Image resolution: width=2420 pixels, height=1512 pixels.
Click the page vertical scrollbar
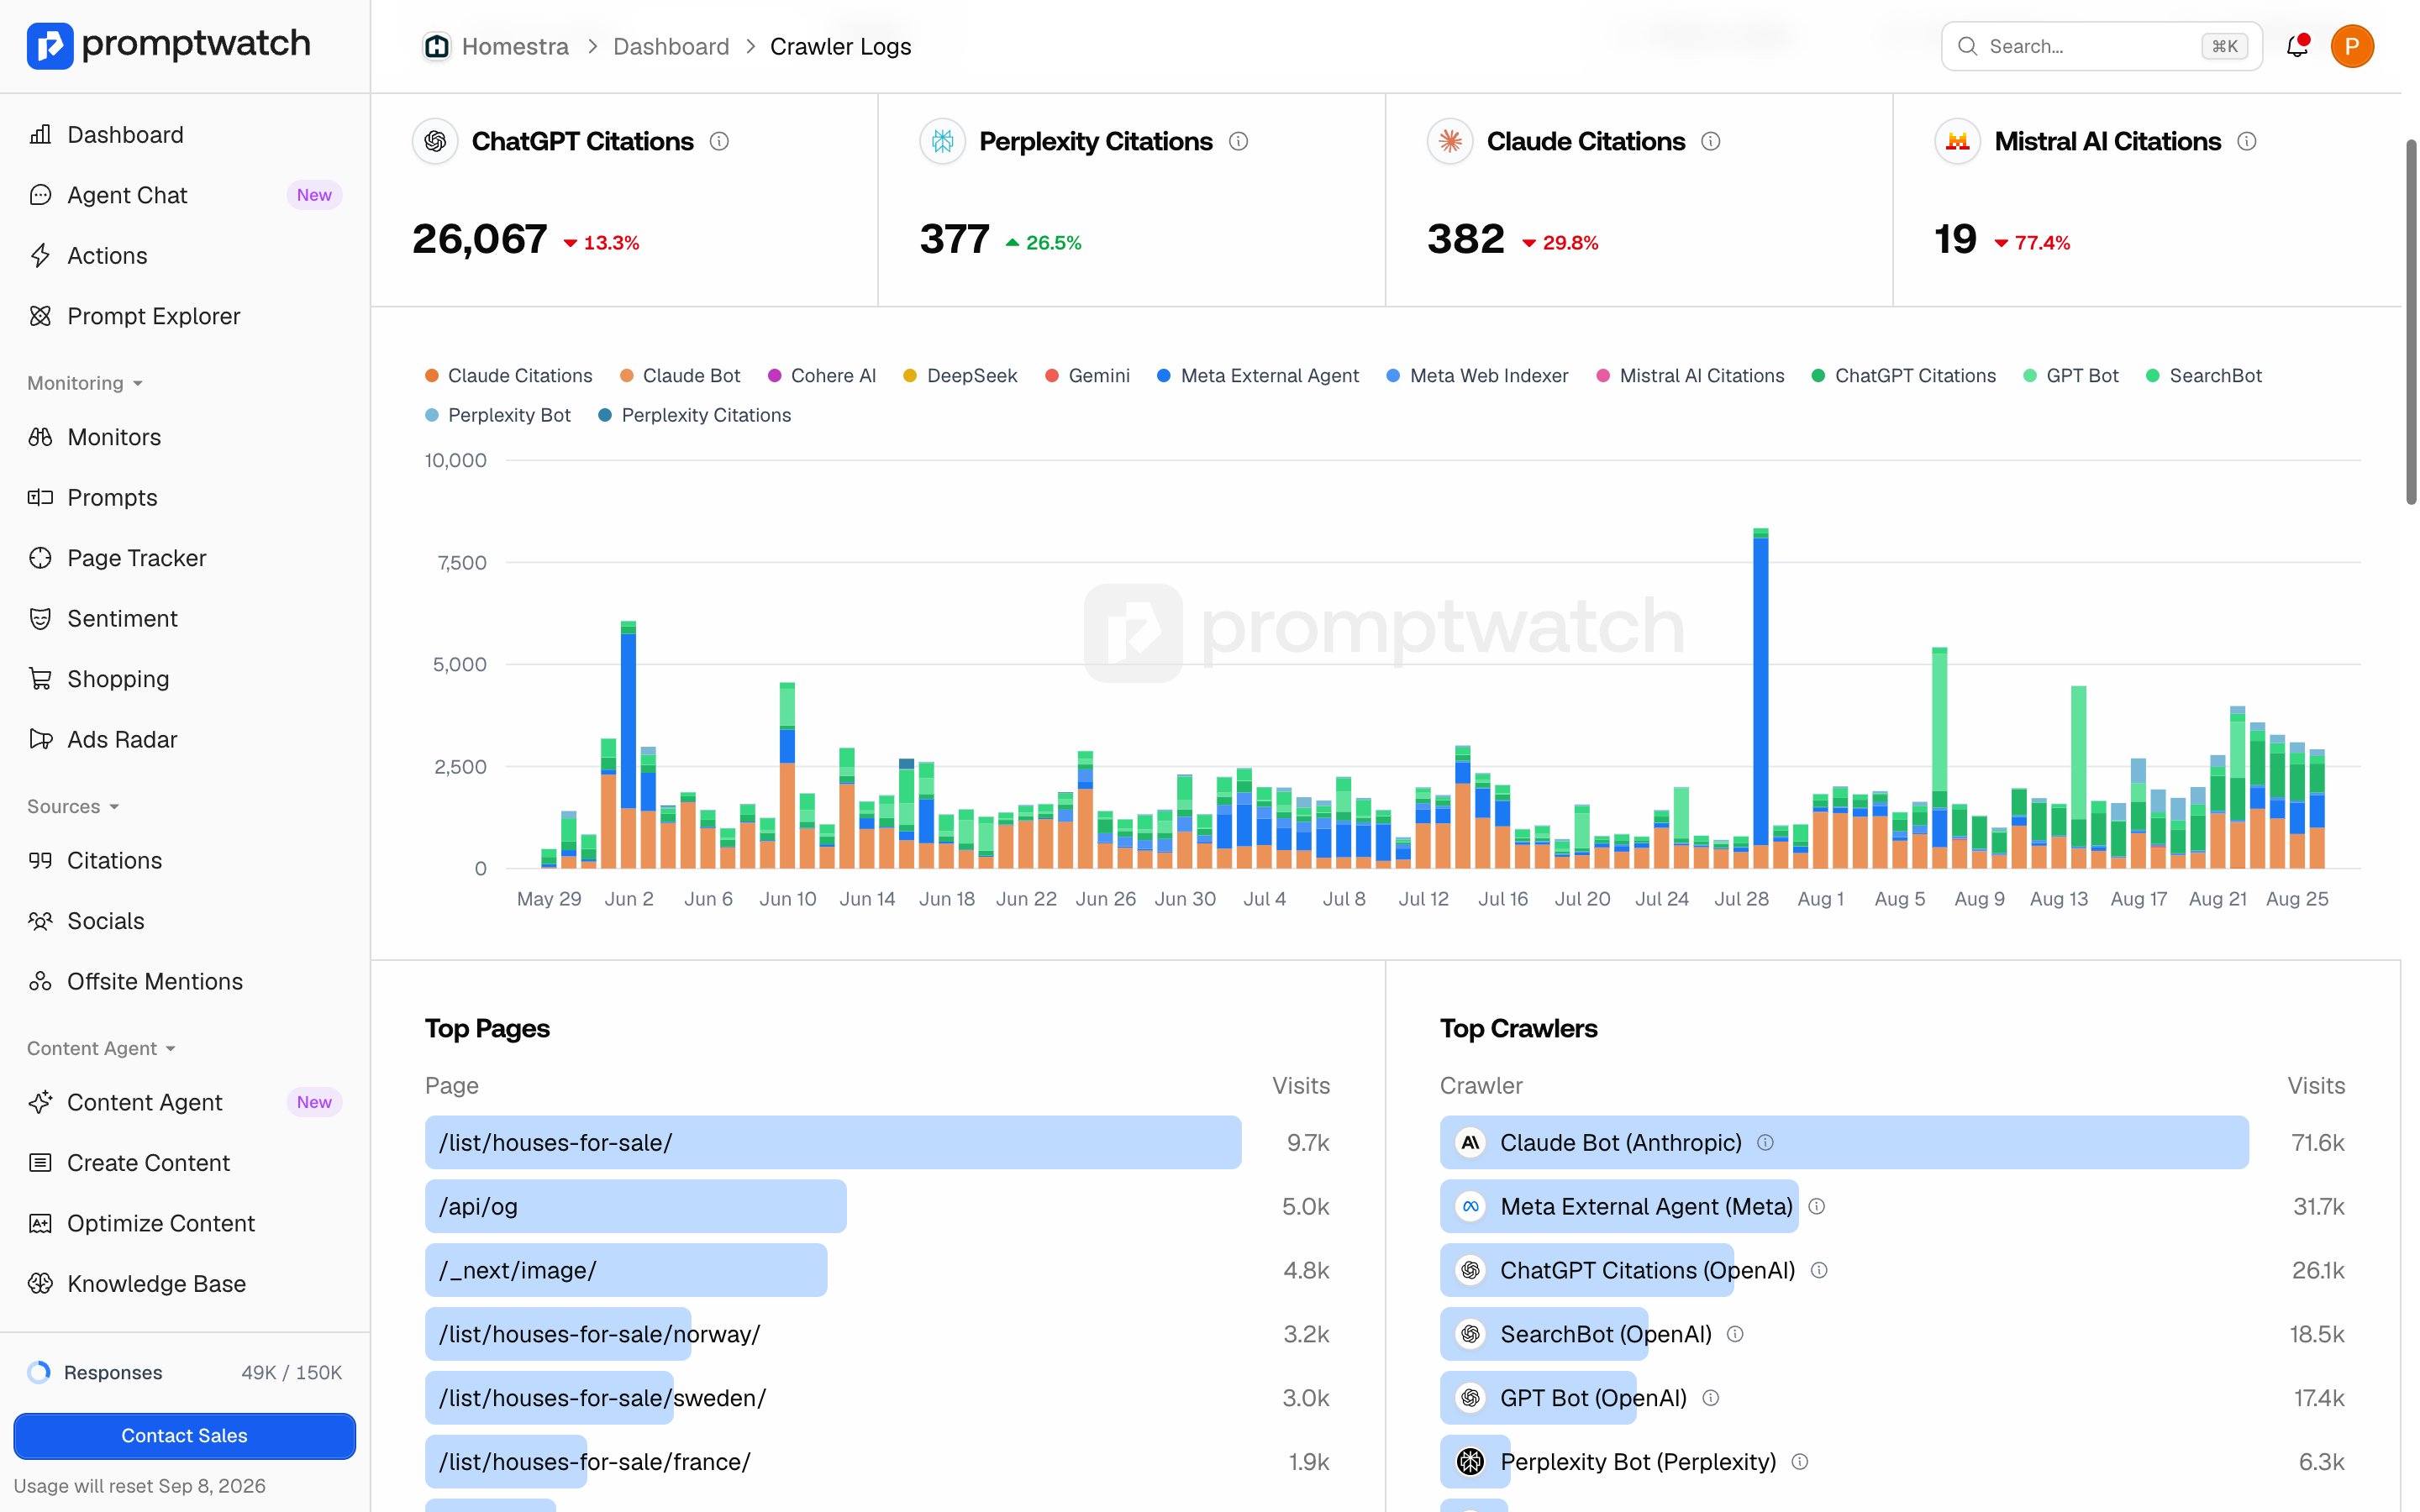coord(2410,322)
